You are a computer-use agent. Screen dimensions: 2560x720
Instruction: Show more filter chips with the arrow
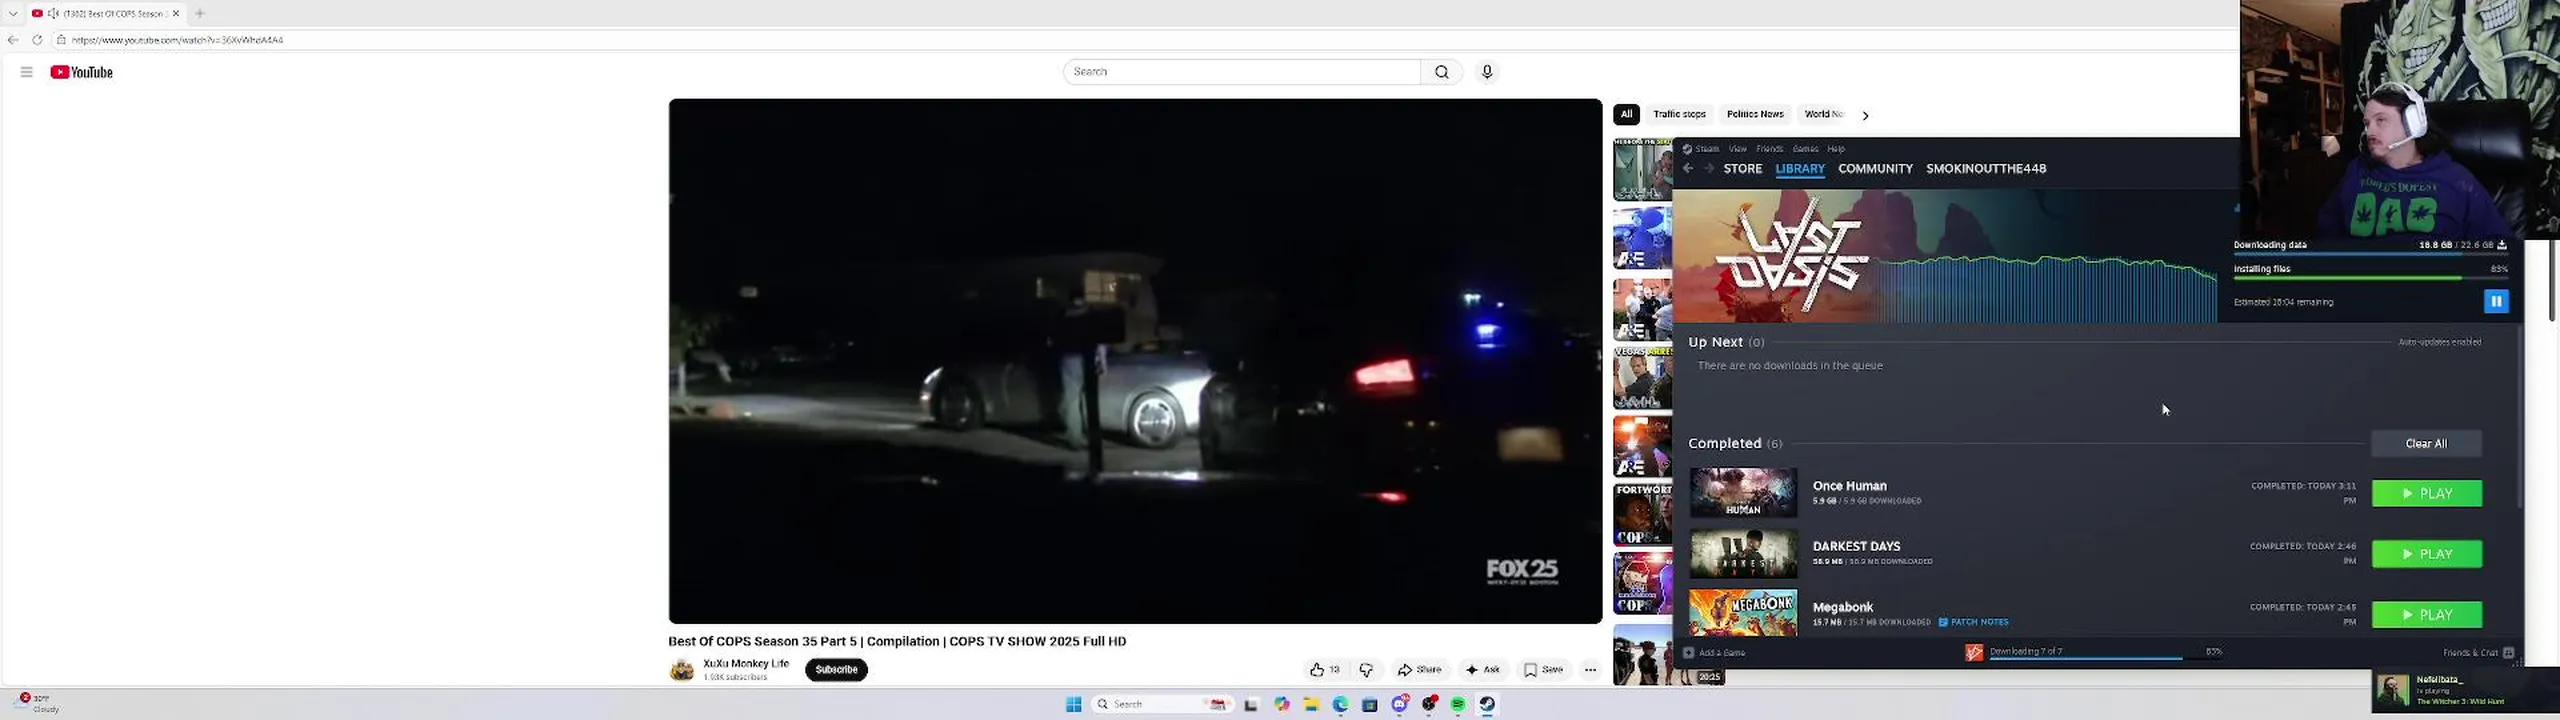[x=1865, y=115]
